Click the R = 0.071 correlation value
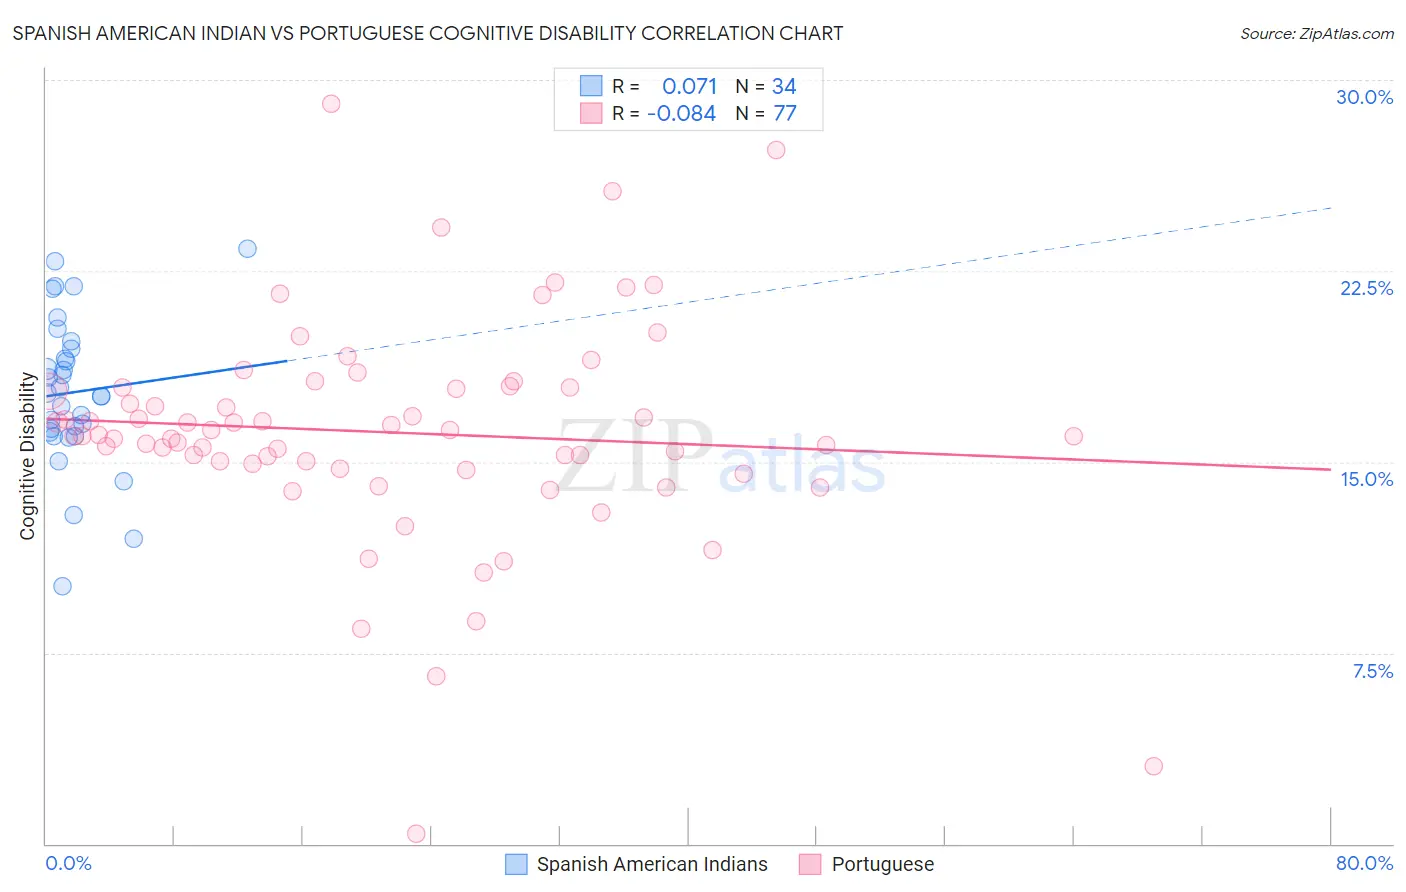The height and width of the screenshot is (892, 1406). (665, 86)
